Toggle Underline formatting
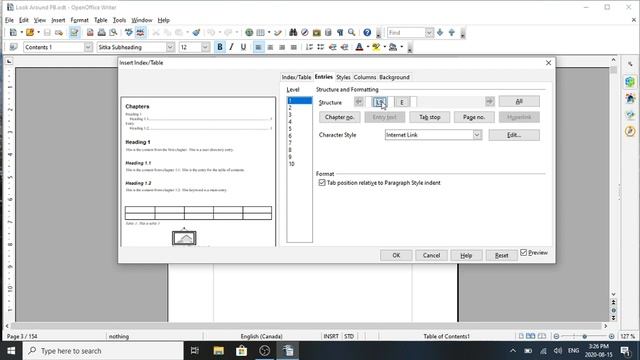 [x=243, y=47]
